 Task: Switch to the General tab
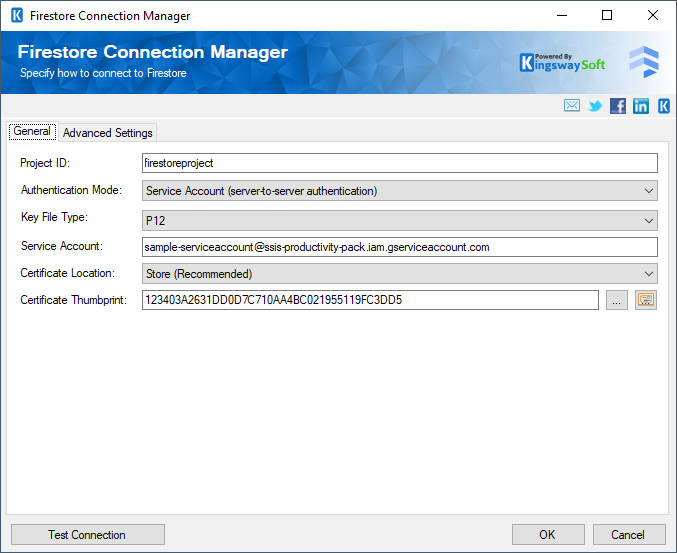[x=32, y=131]
